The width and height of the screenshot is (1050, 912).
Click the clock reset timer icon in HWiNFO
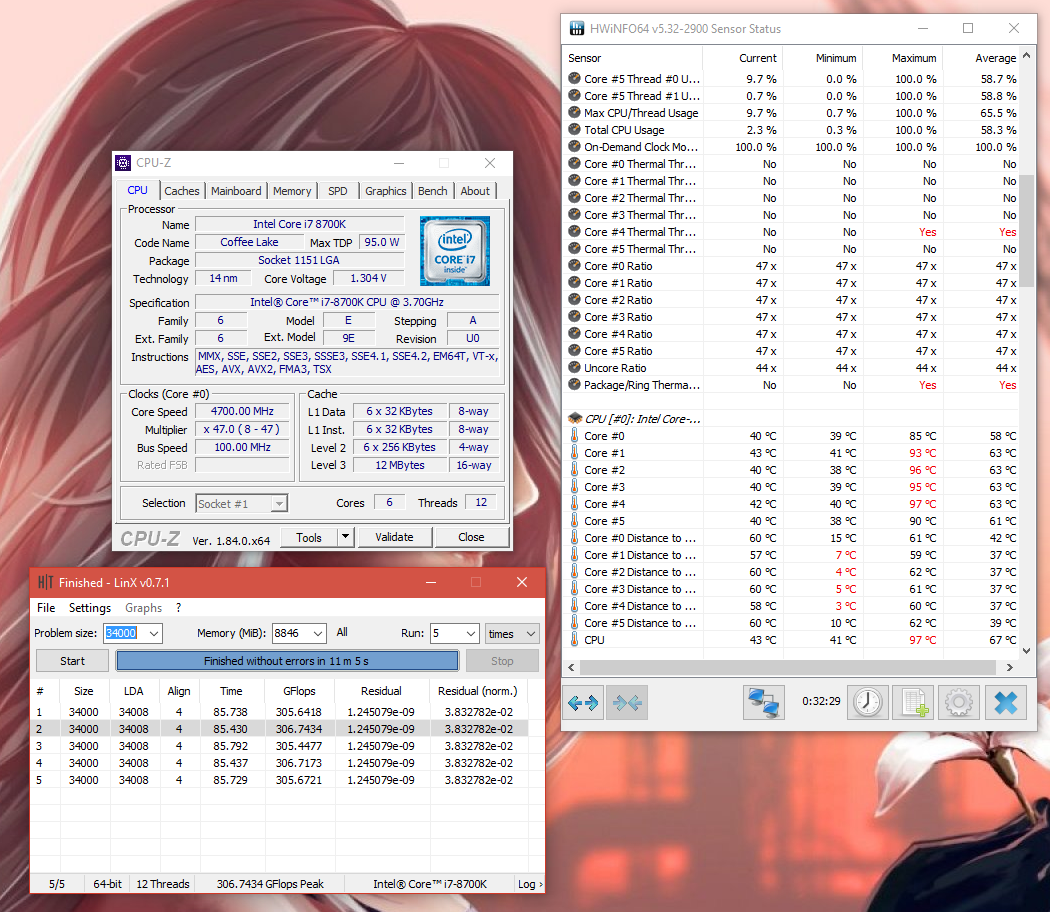tap(868, 702)
